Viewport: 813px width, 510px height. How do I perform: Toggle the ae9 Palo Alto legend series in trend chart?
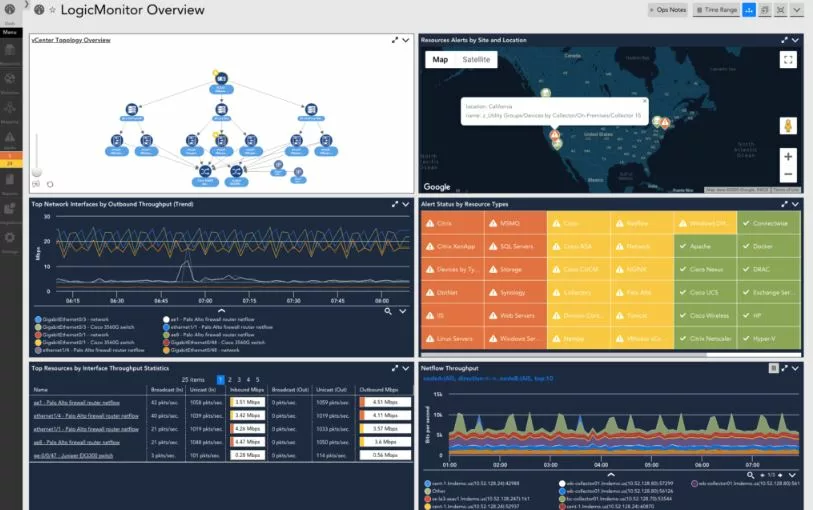[x=209, y=335]
